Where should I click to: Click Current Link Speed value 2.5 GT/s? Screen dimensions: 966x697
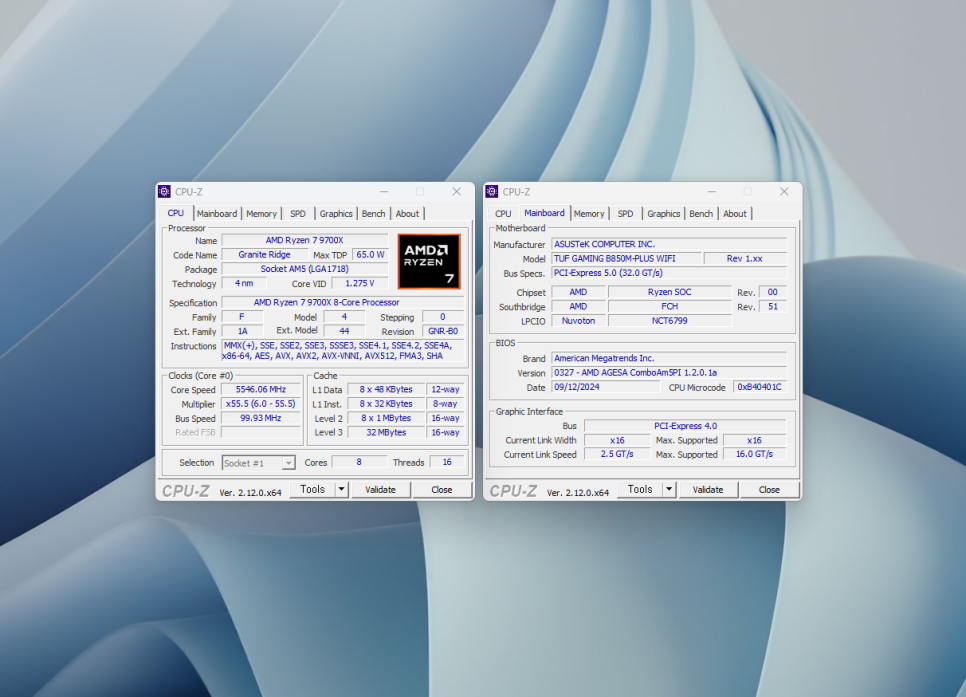coord(617,454)
